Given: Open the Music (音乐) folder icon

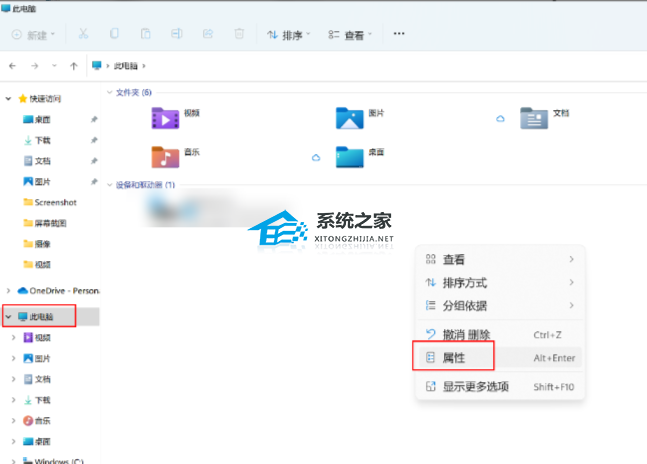Looking at the screenshot, I should coord(165,157).
